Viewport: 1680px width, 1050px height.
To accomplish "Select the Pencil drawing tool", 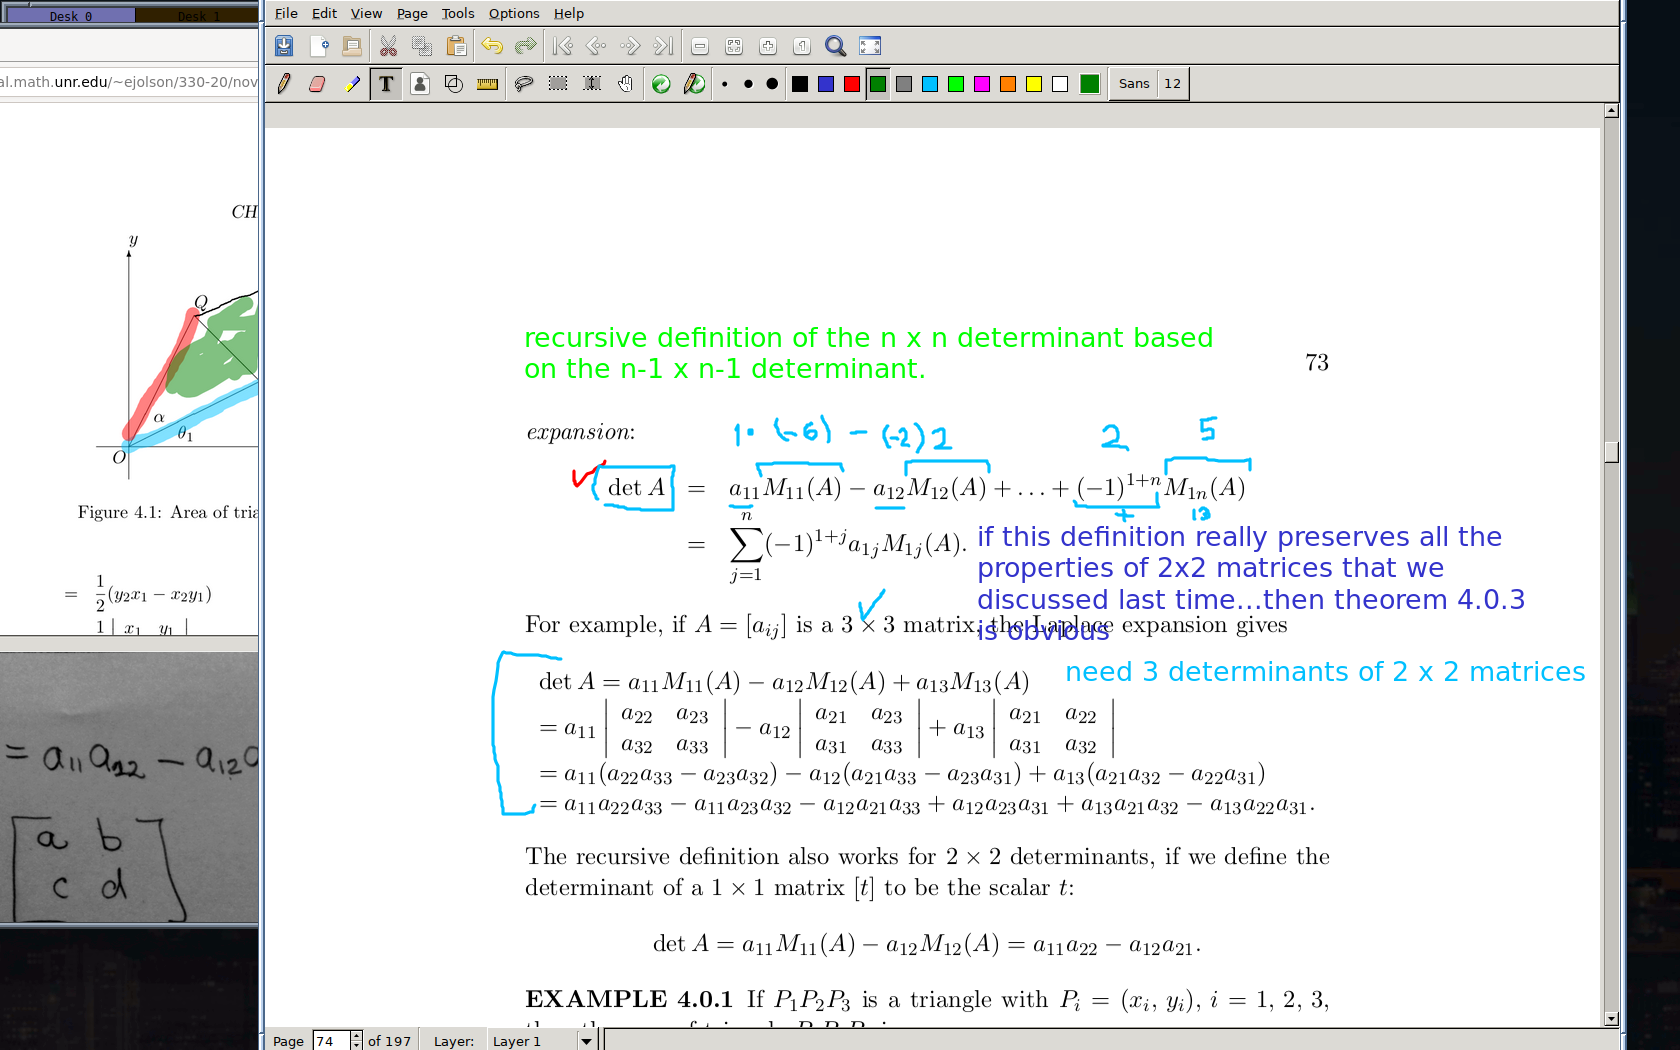I will (284, 84).
